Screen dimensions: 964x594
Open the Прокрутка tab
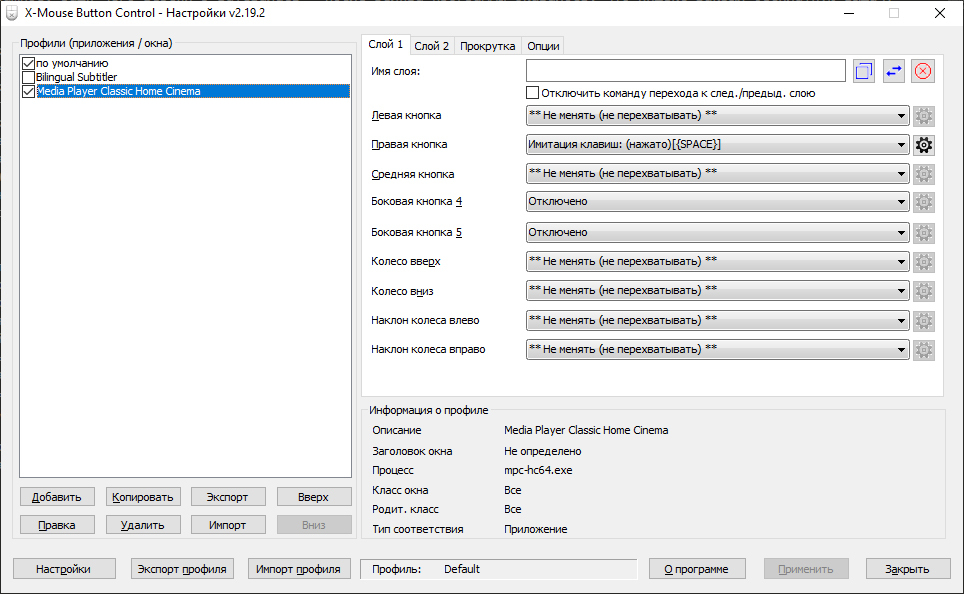pyautogui.click(x=488, y=46)
